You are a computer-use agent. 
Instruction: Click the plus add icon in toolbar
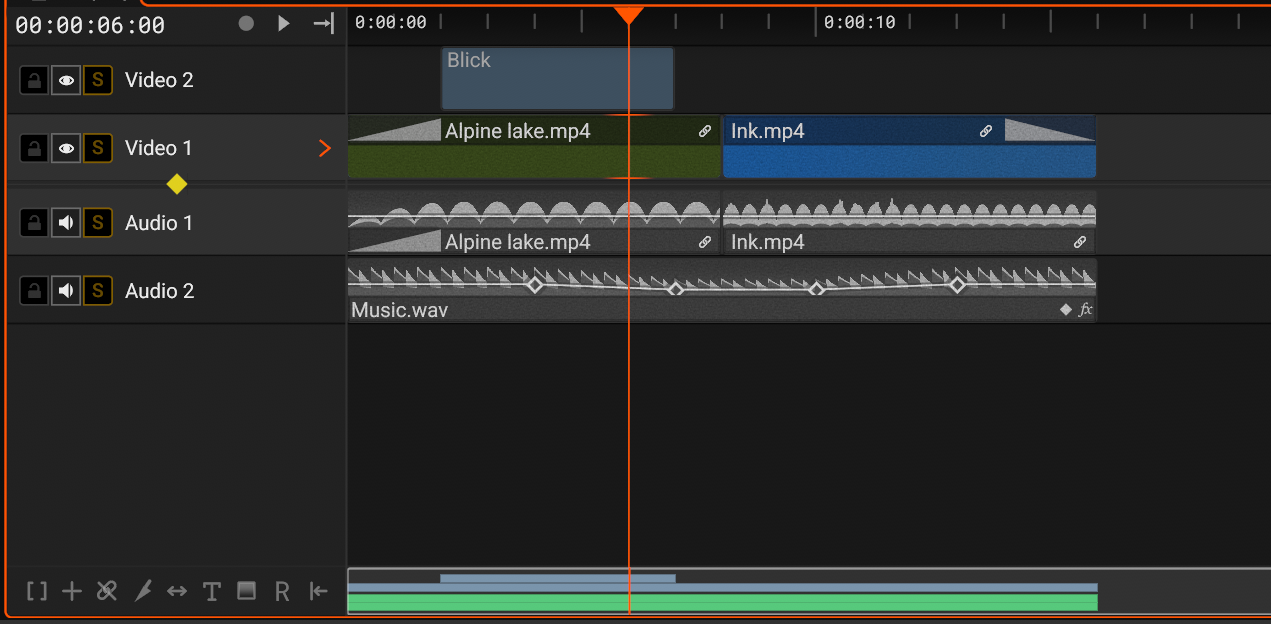pos(72,591)
